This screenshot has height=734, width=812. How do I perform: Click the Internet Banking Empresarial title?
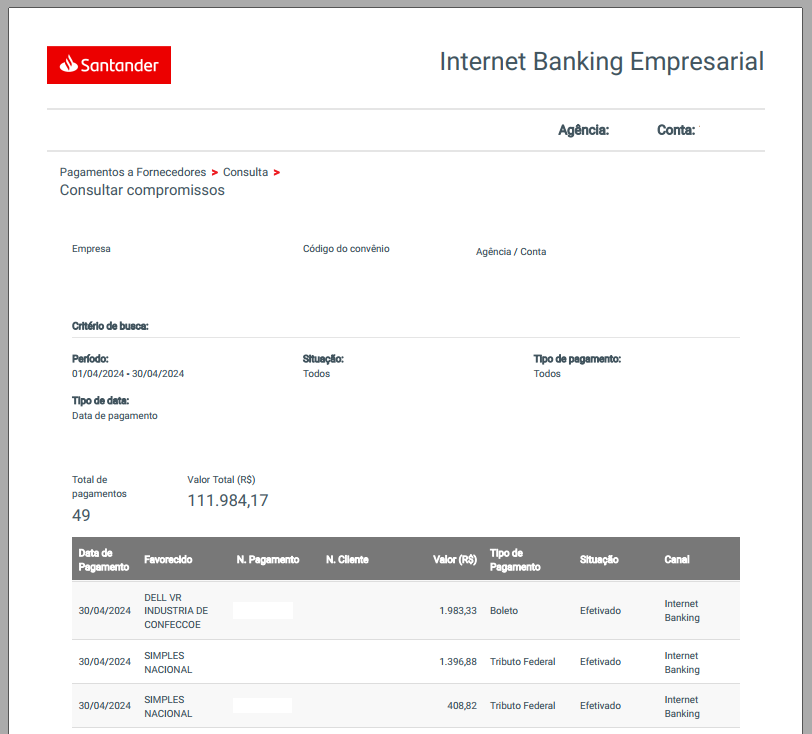(602, 62)
